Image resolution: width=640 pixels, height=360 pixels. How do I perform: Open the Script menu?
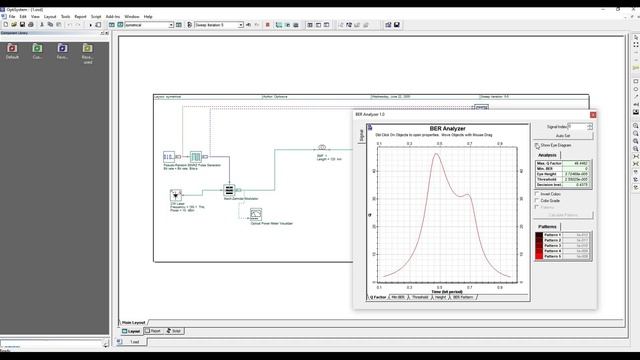tap(96, 17)
